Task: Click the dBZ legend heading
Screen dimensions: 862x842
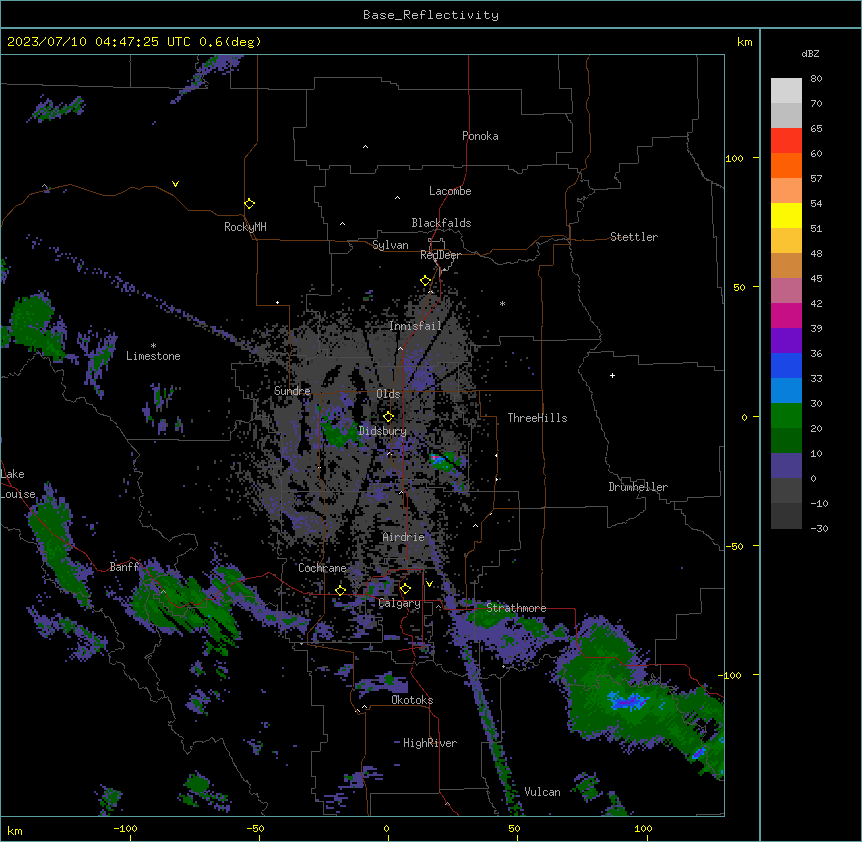Action: (x=810, y=54)
